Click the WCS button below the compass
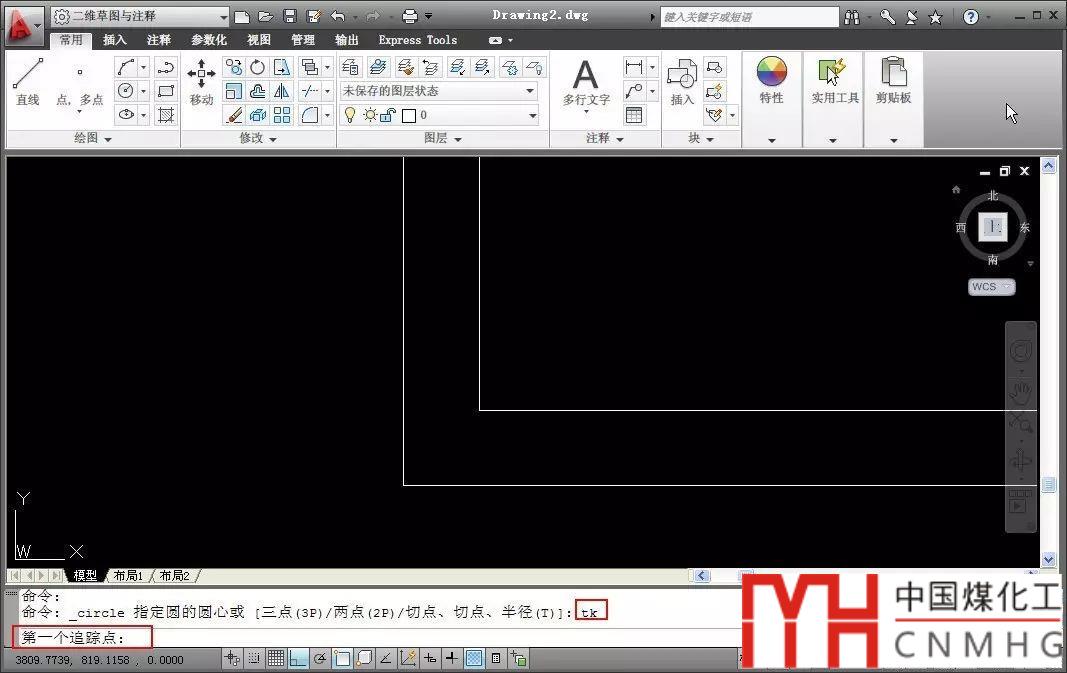 coord(990,287)
